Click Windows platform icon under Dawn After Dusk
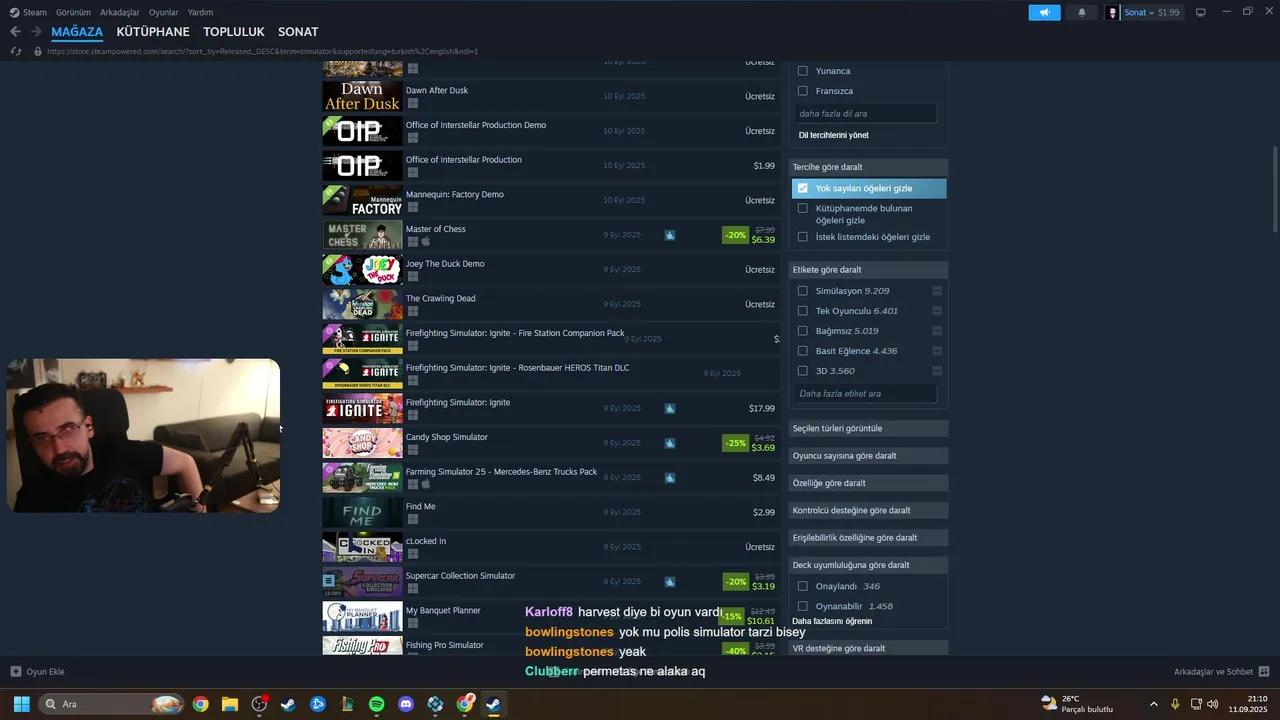The height and width of the screenshot is (720, 1280). (412, 103)
